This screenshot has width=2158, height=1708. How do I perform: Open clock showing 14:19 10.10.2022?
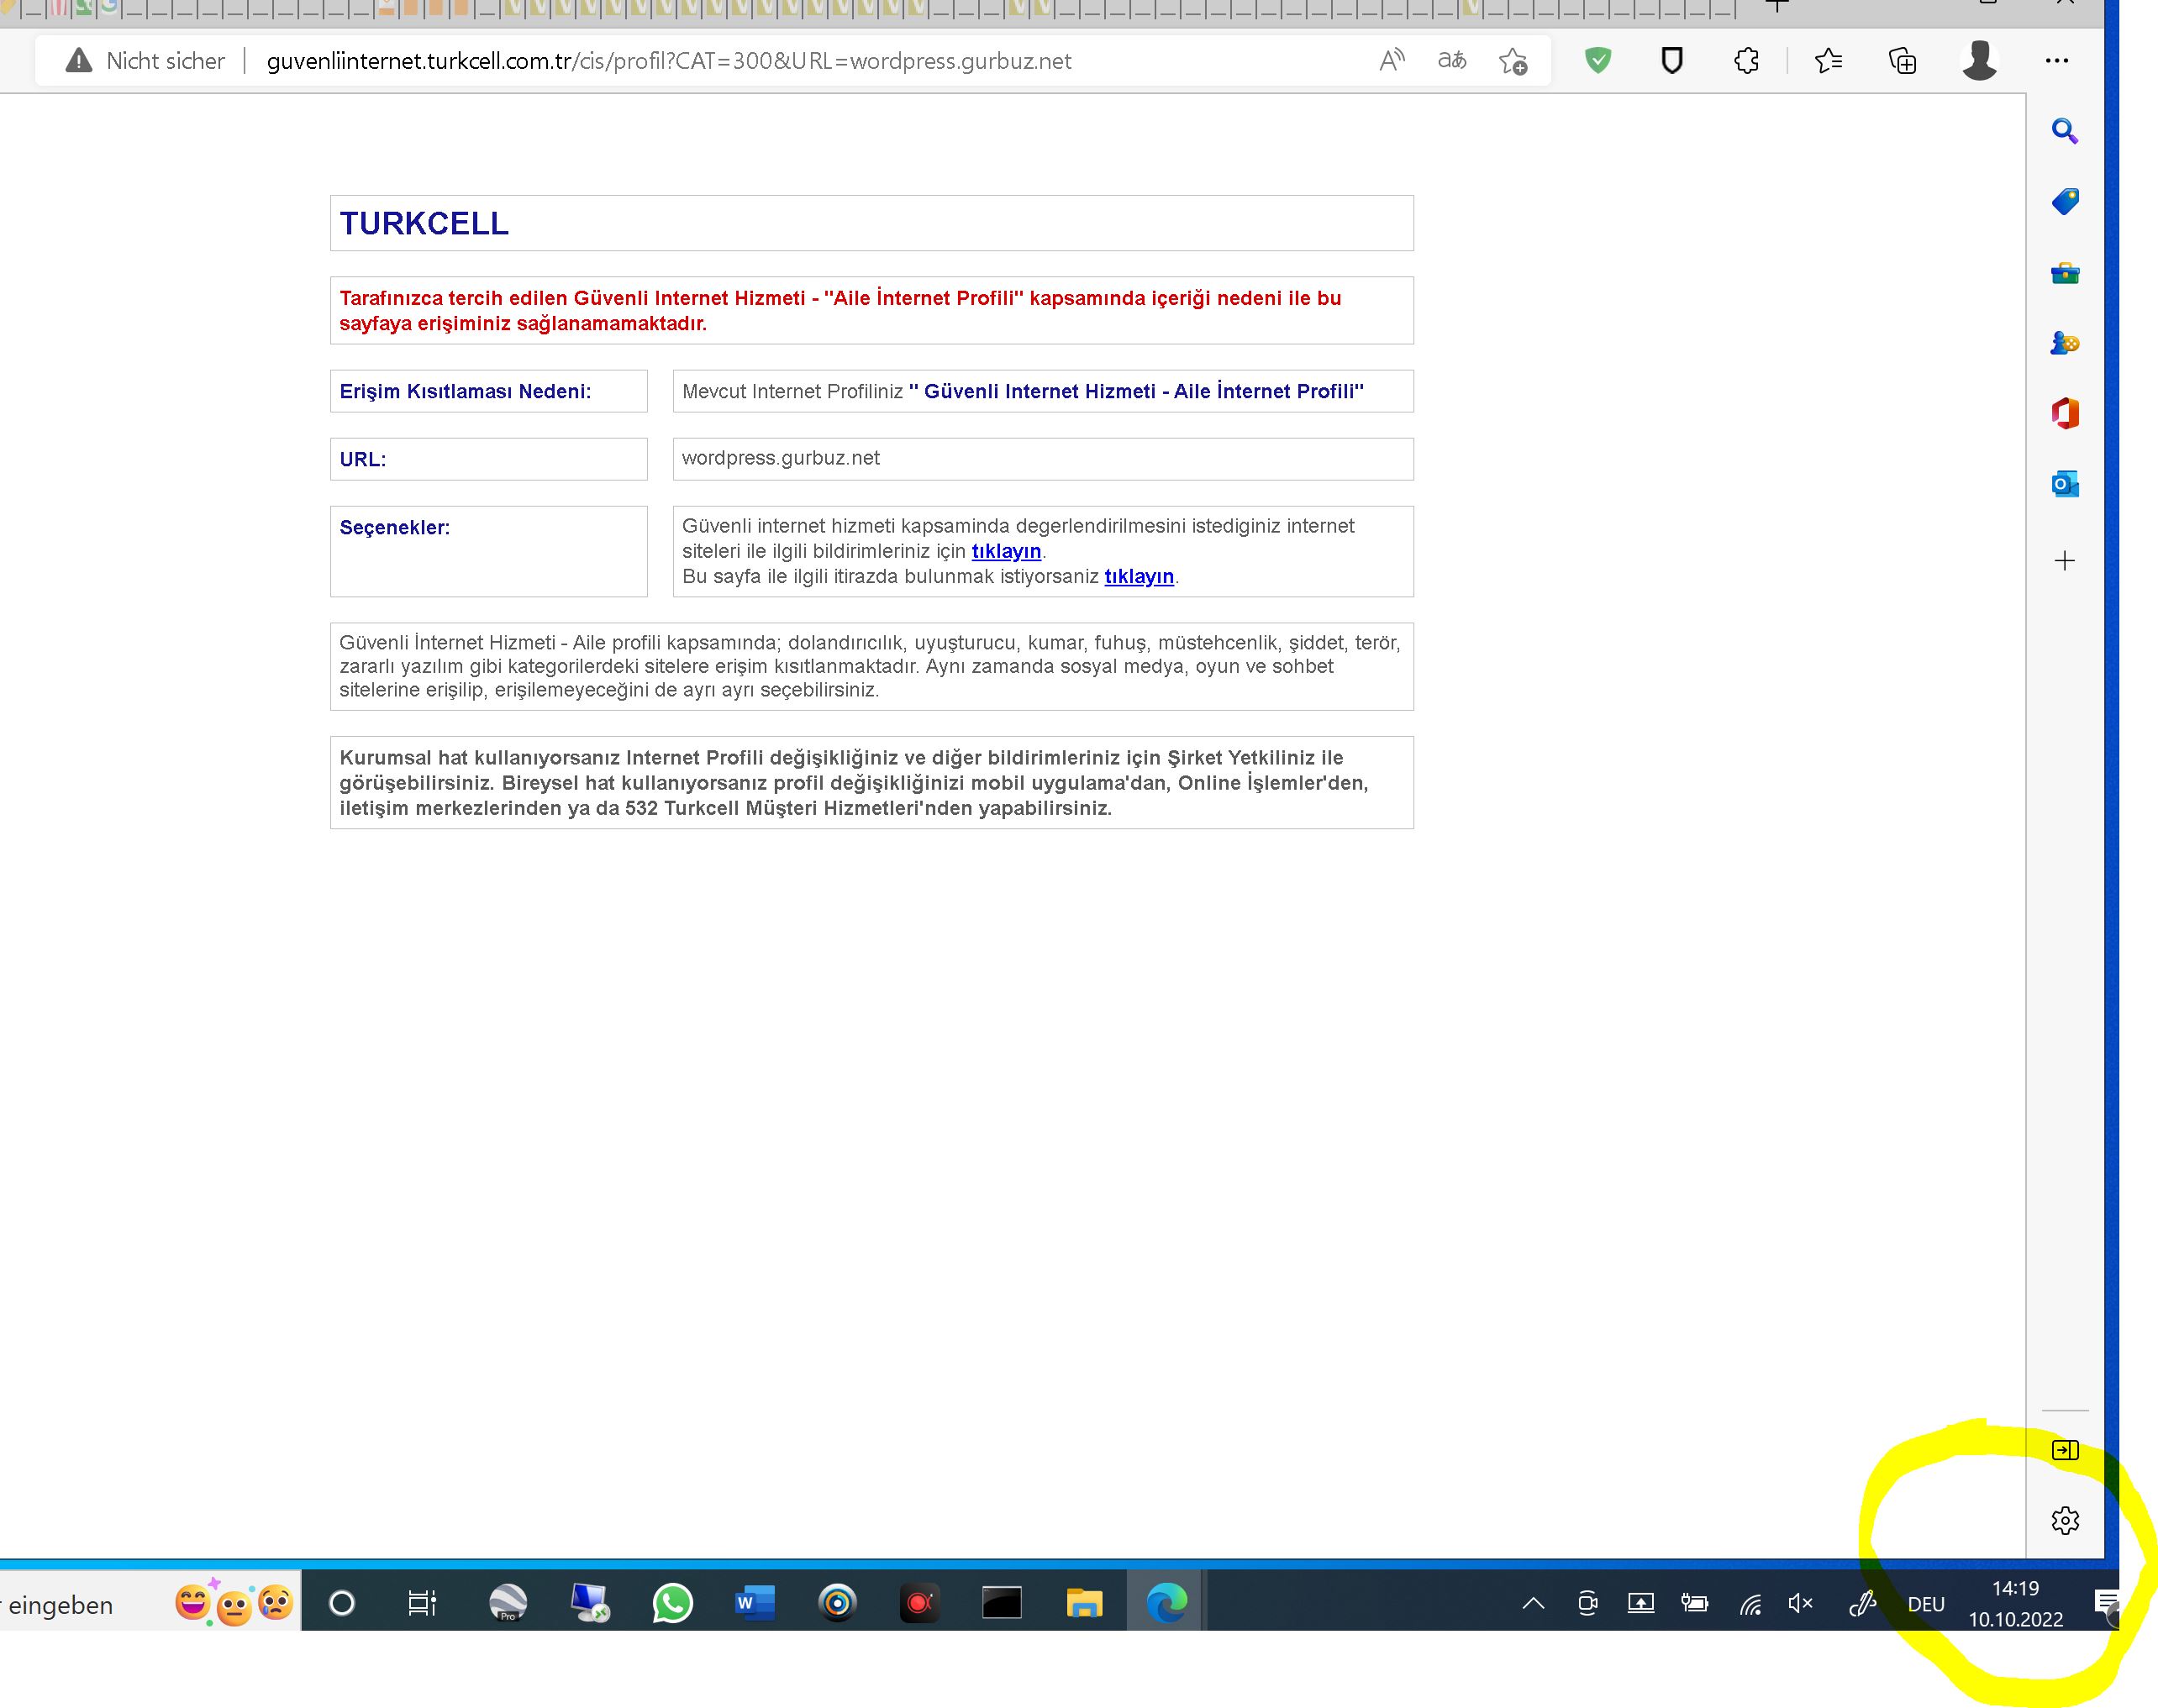[2015, 1604]
